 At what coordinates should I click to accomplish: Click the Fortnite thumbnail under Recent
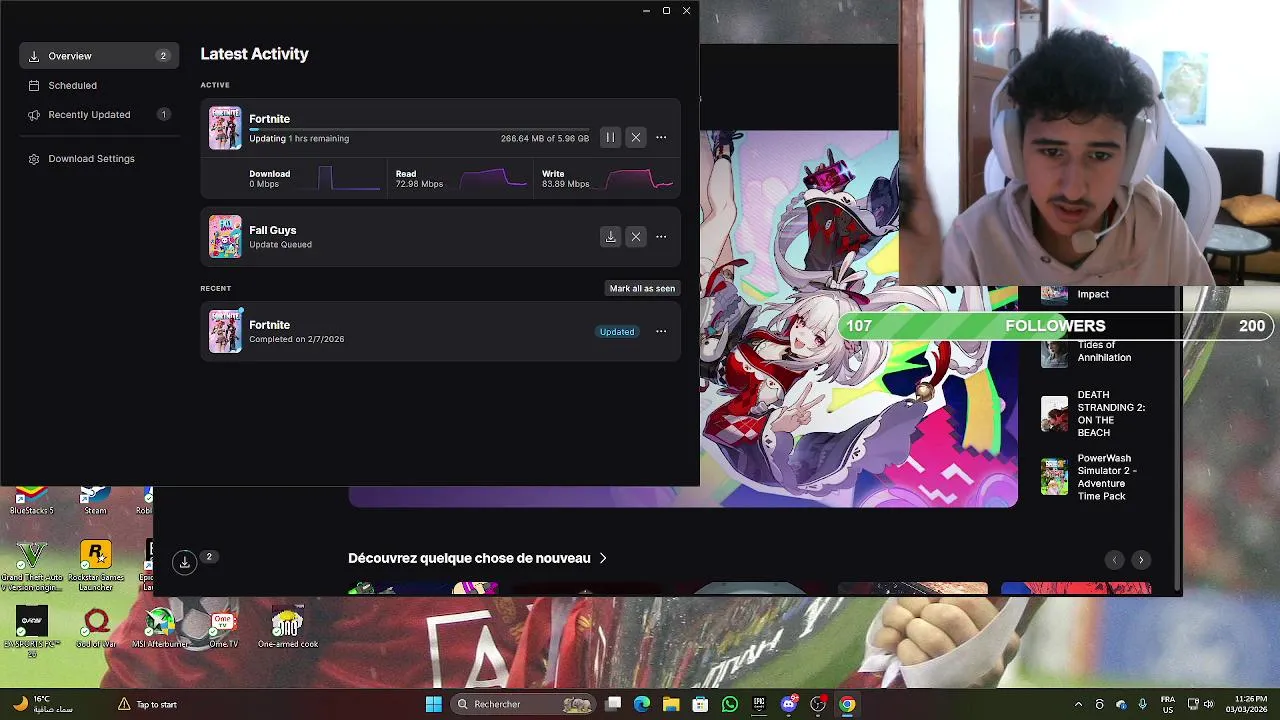coord(225,331)
